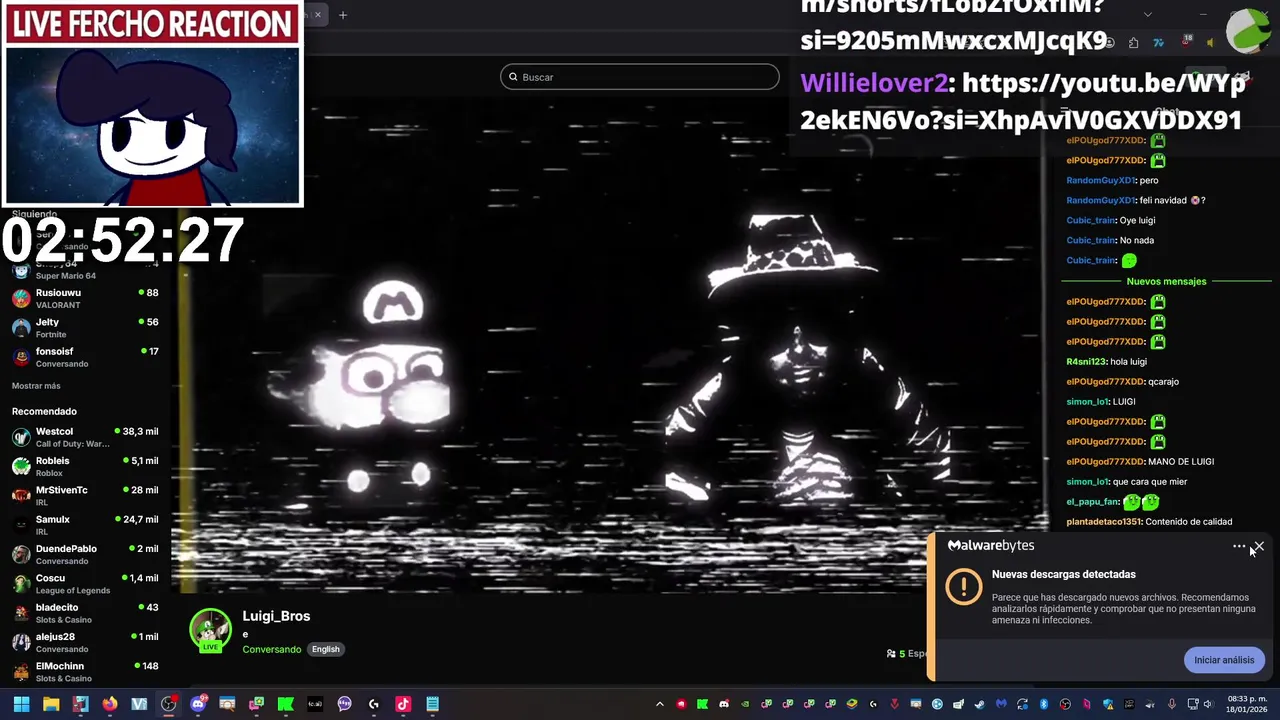Open Robleis recommended channel

click(x=85, y=466)
